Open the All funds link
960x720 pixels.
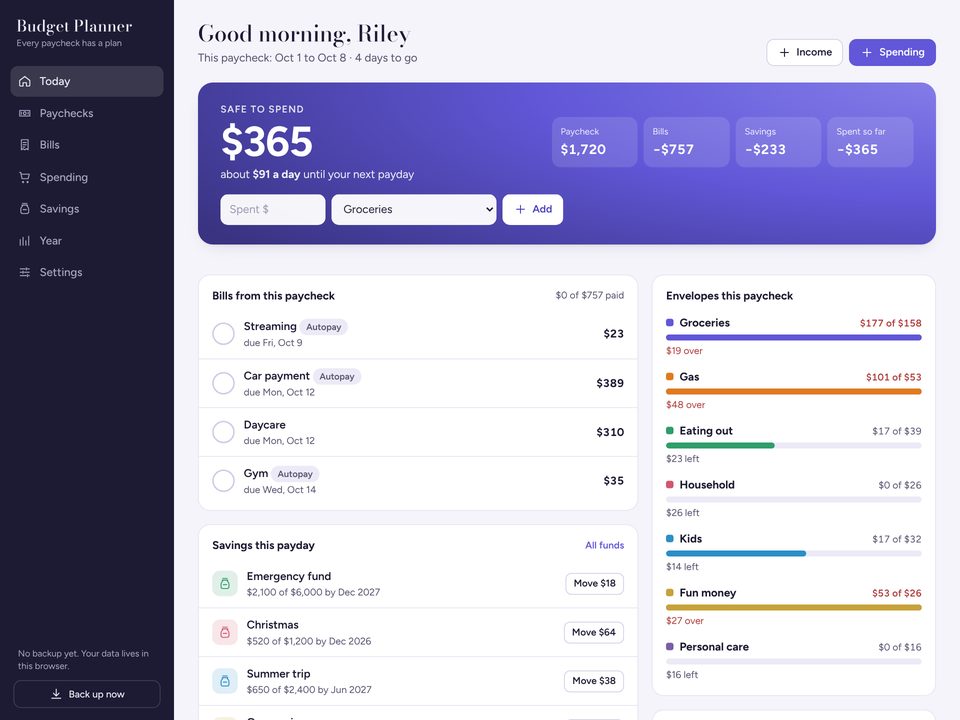[604, 545]
